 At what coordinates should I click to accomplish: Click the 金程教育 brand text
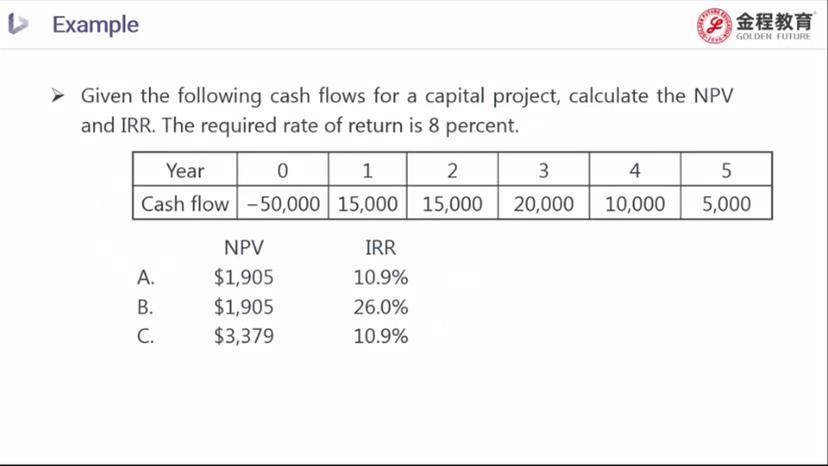[775, 21]
